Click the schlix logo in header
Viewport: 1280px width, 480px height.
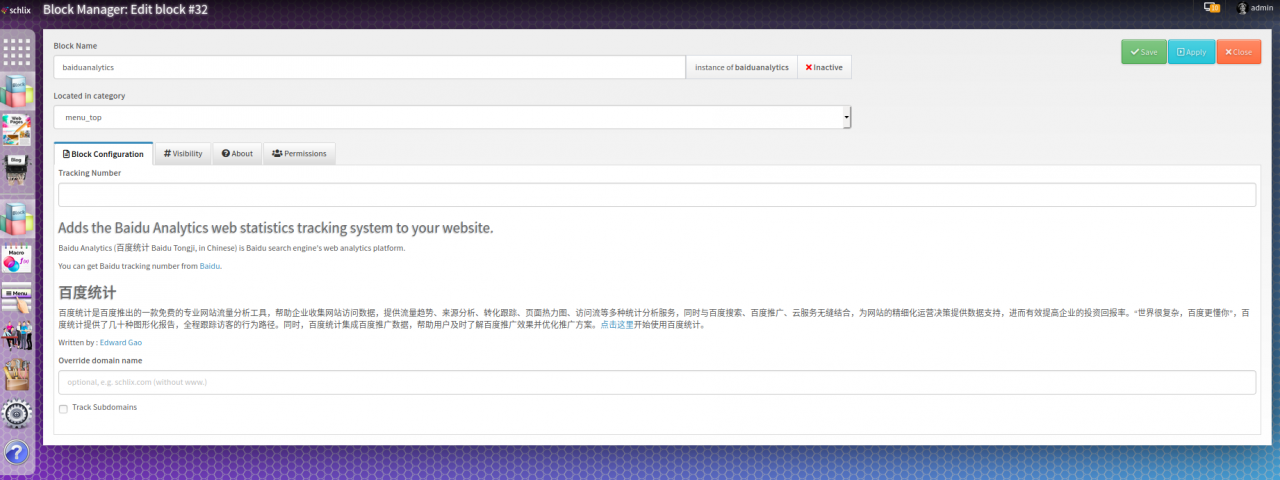[x=16, y=9]
